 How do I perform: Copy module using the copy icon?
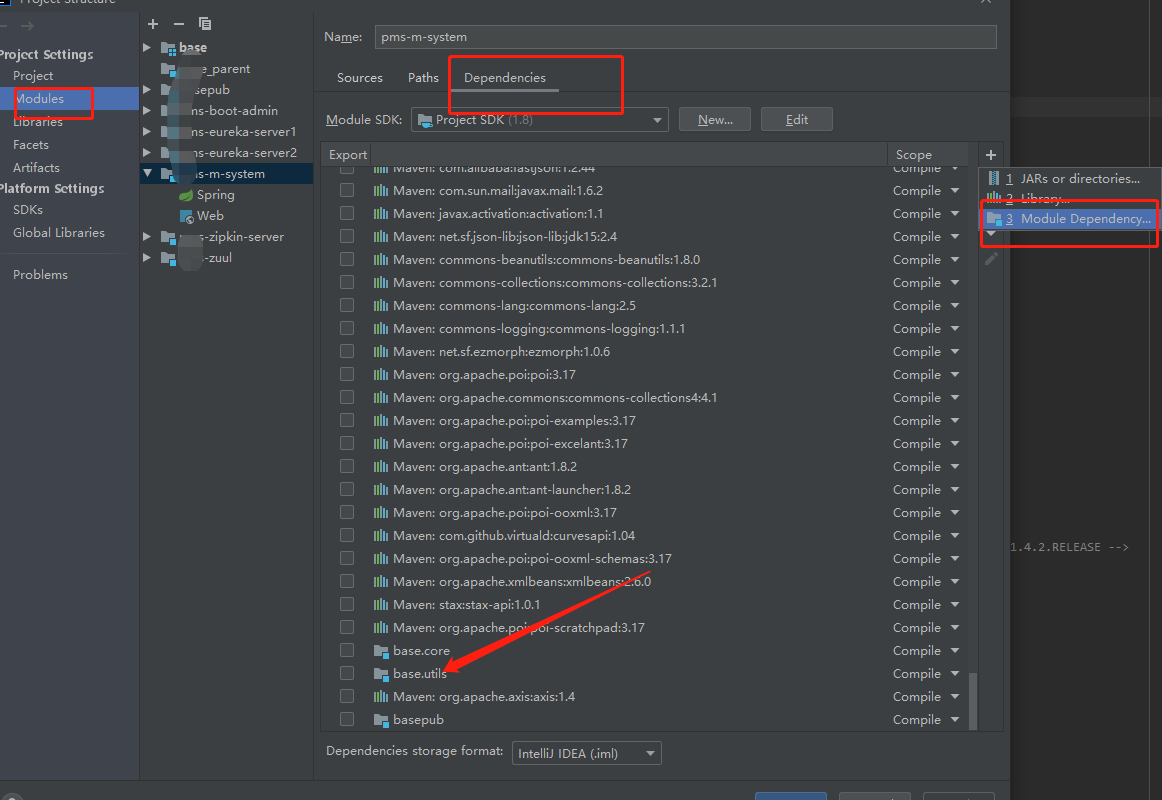click(205, 24)
